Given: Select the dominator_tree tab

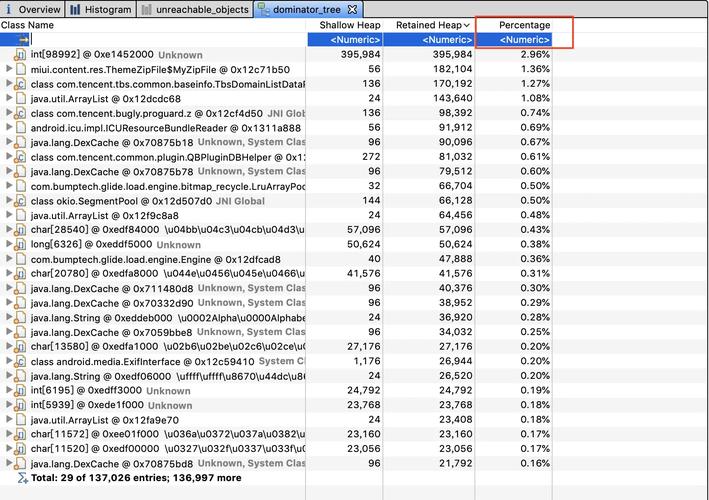Looking at the screenshot, I should (x=300, y=9).
